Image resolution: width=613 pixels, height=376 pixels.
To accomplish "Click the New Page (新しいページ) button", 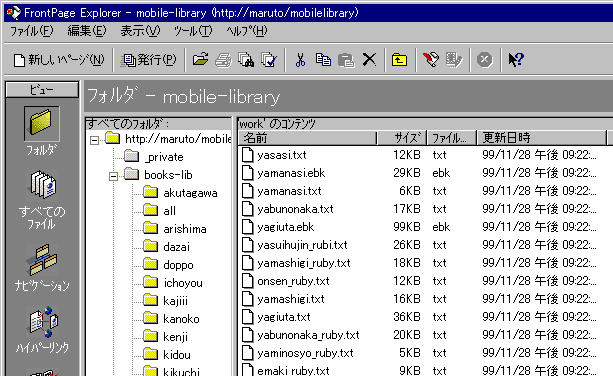I will coord(59,60).
